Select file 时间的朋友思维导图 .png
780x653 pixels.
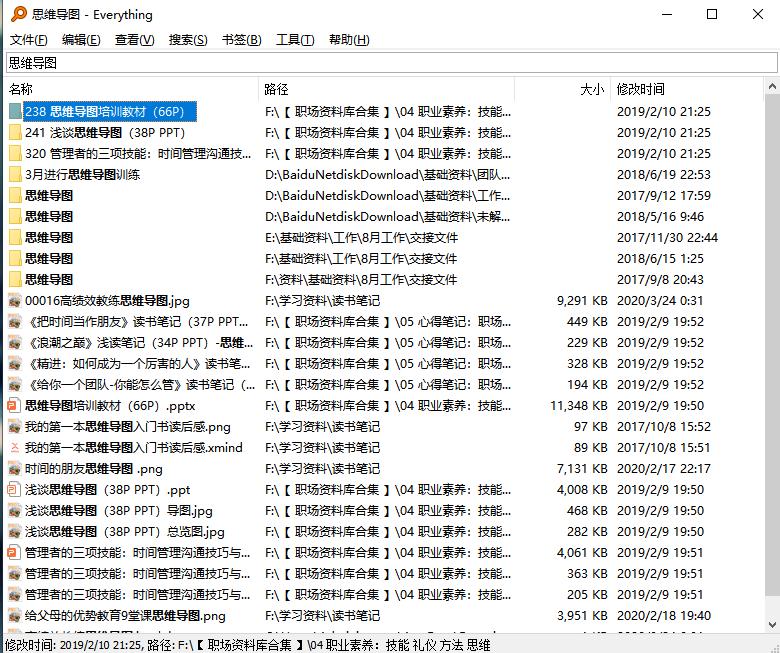tap(94, 468)
